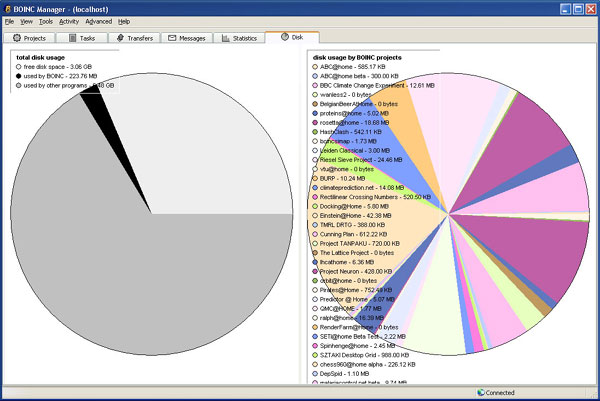
Task: Click the Docking@Home legend circle
Action: 315,207
